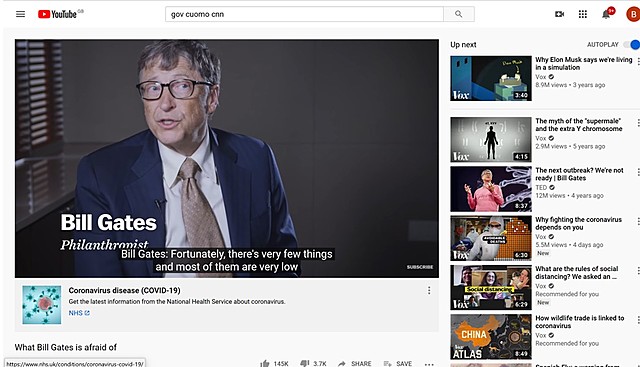Screen dimensions: 640x367
Task: Open the create video camera icon
Action: (x=560, y=14)
